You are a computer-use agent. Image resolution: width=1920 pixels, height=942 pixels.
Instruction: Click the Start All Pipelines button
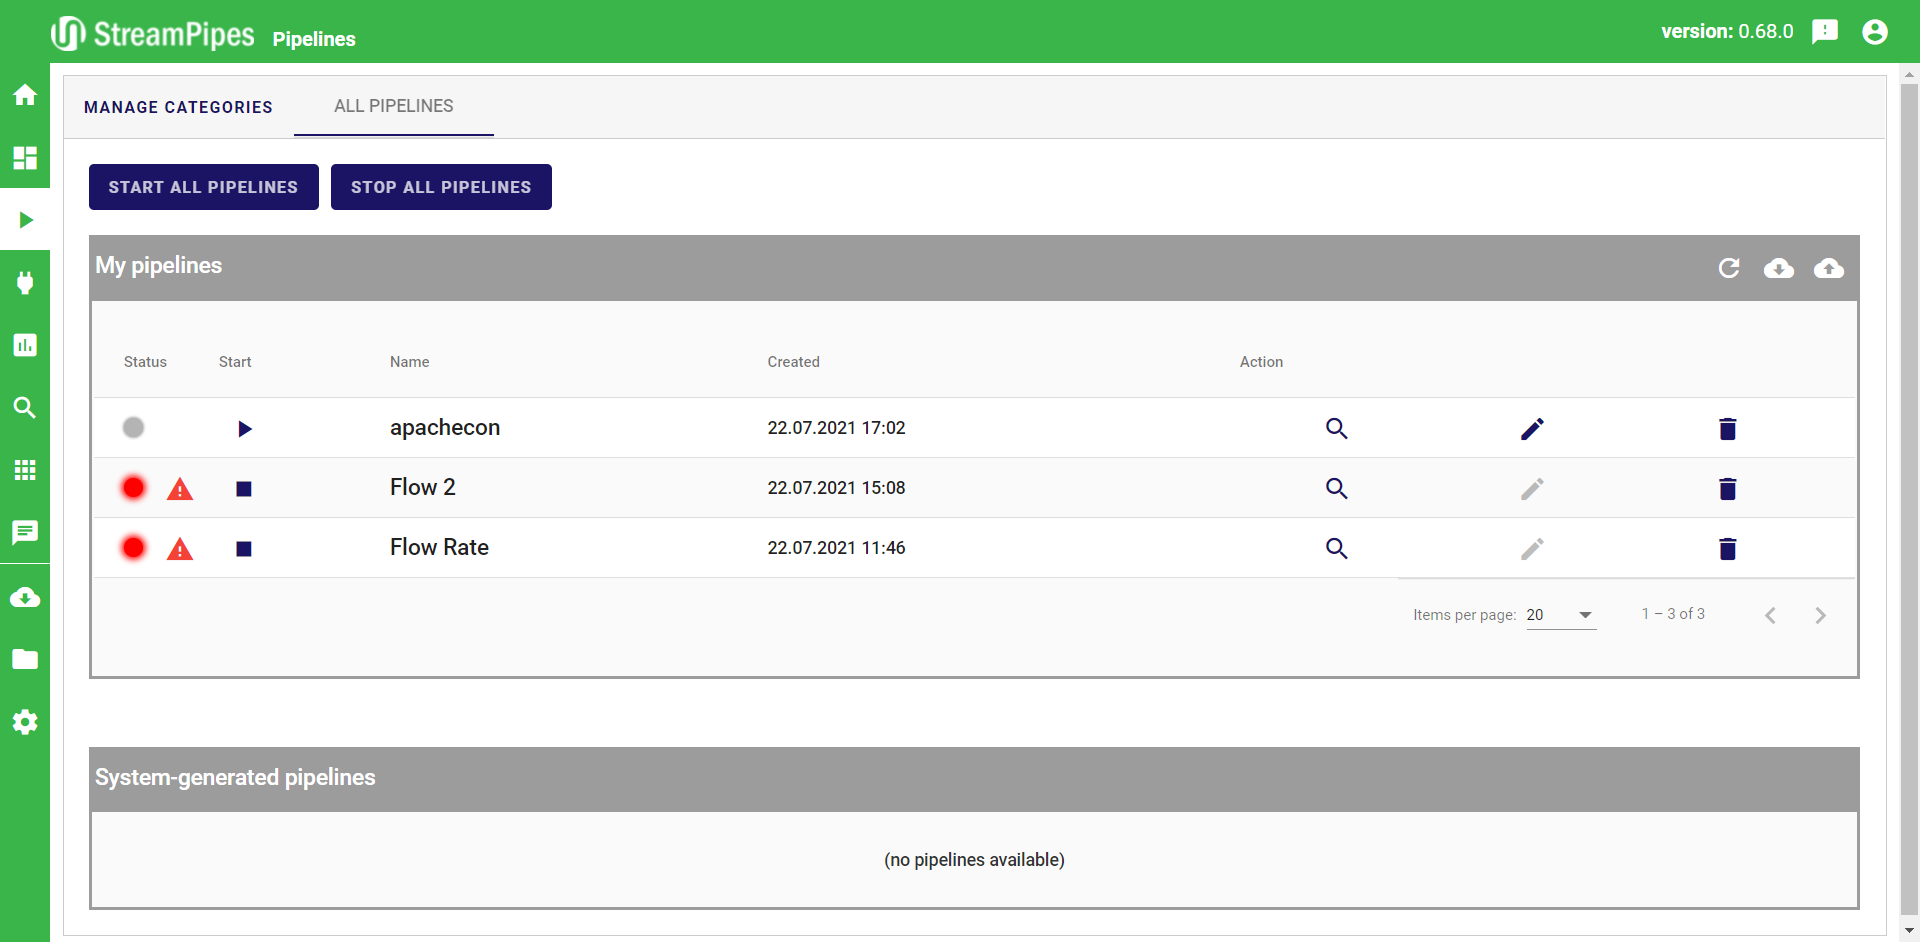pos(203,187)
